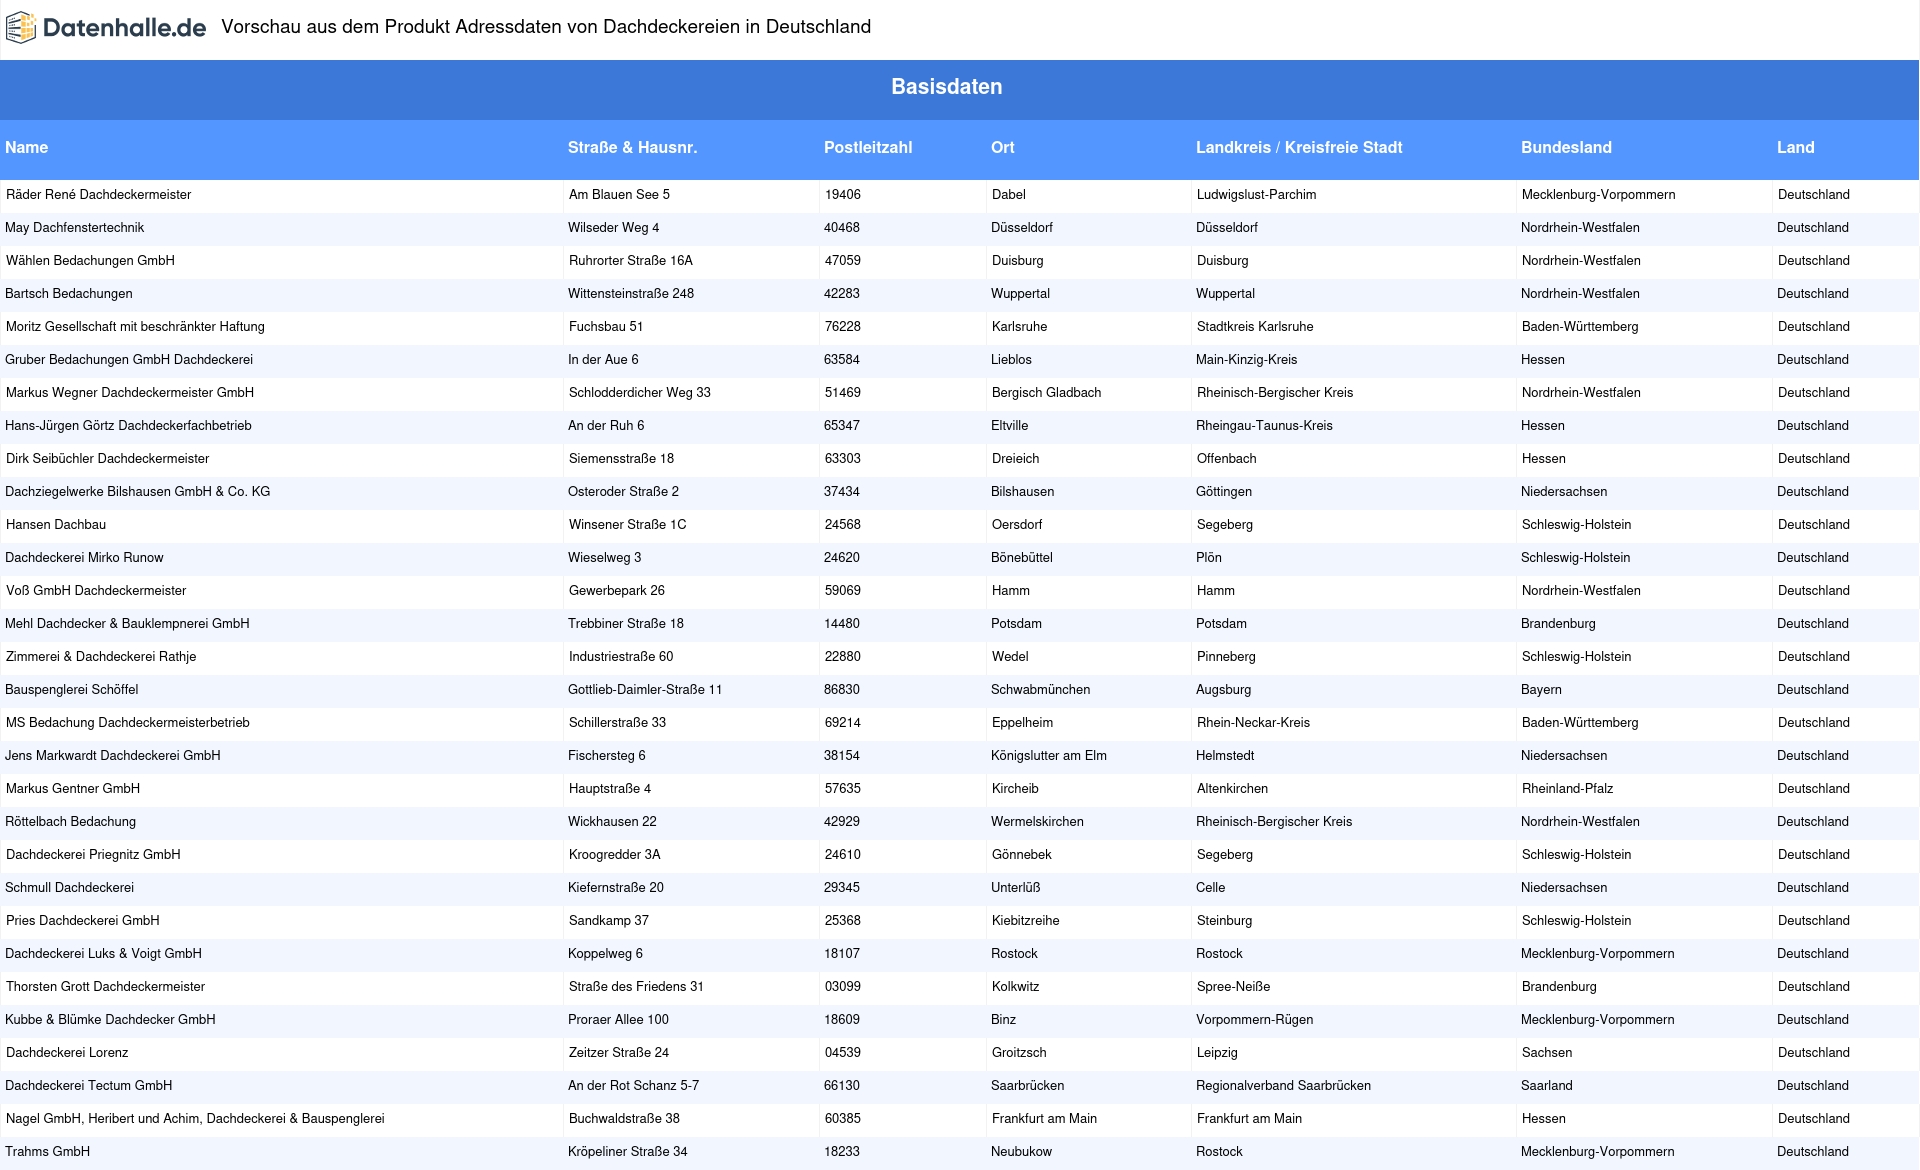The width and height of the screenshot is (1920, 1170).
Task: Click the Ort column header
Action: point(1003,148)
